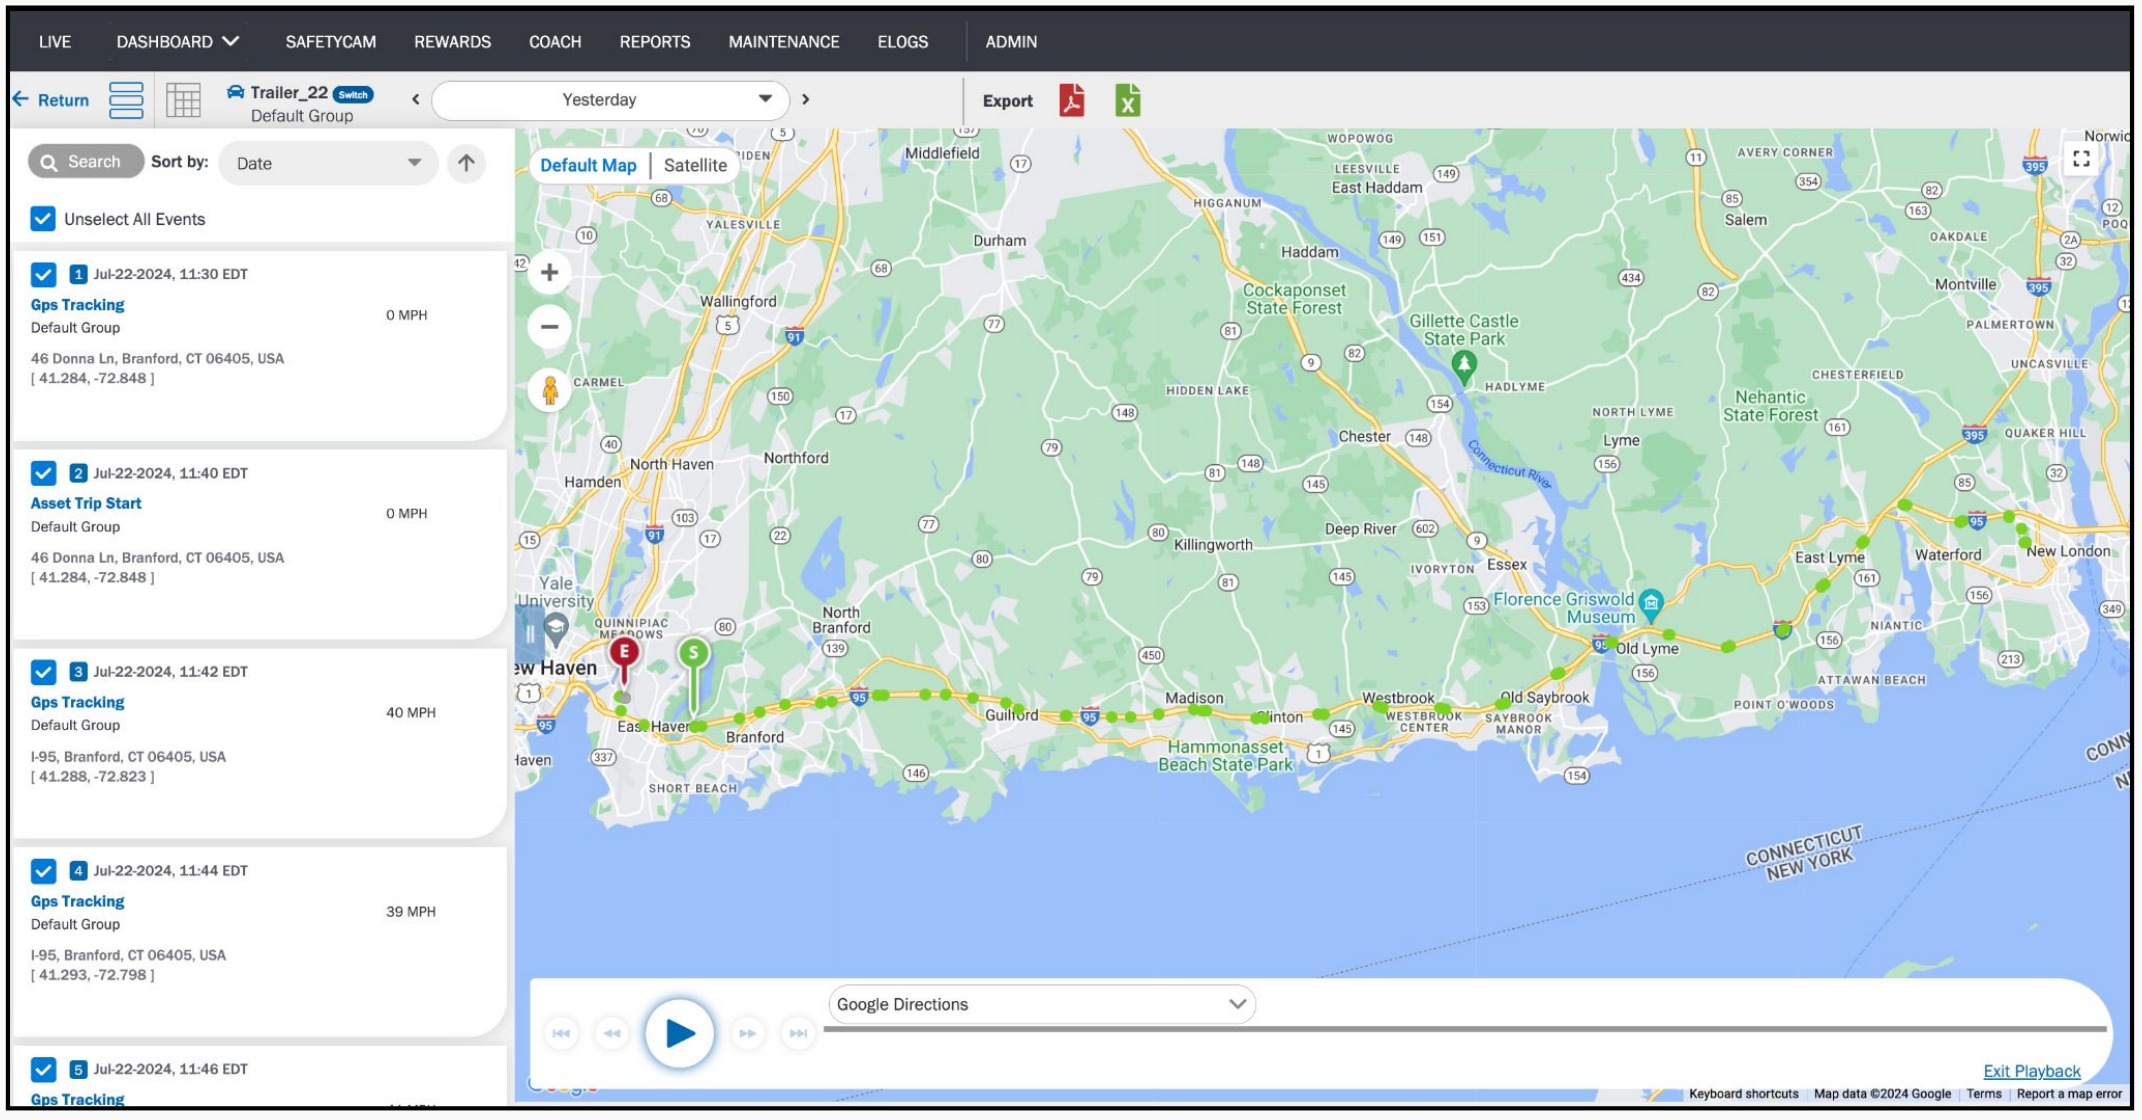Select the Street View pegman
The width and height of the screenshot is (2142, 1120).
[549, 390]
